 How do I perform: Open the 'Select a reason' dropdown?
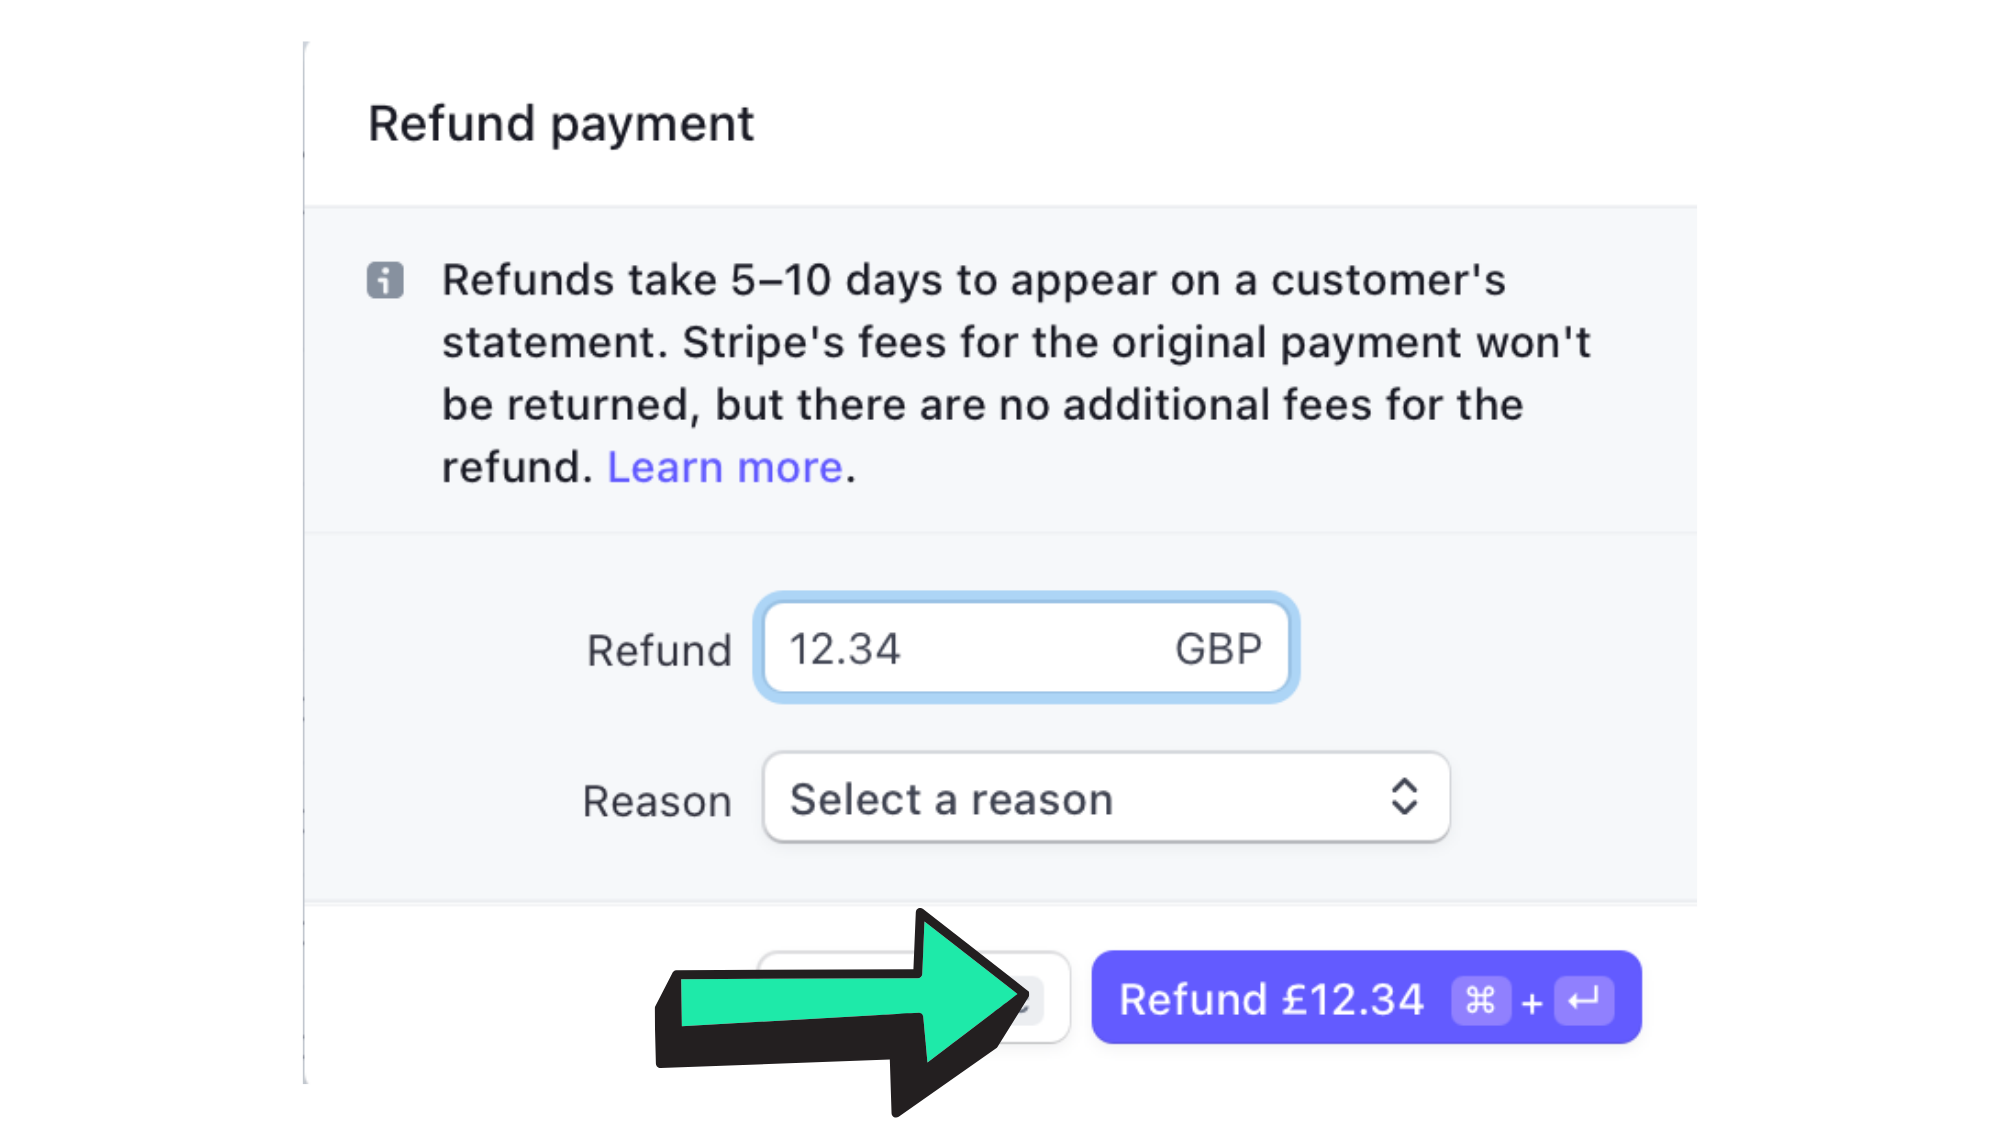tap(1105, 797)
